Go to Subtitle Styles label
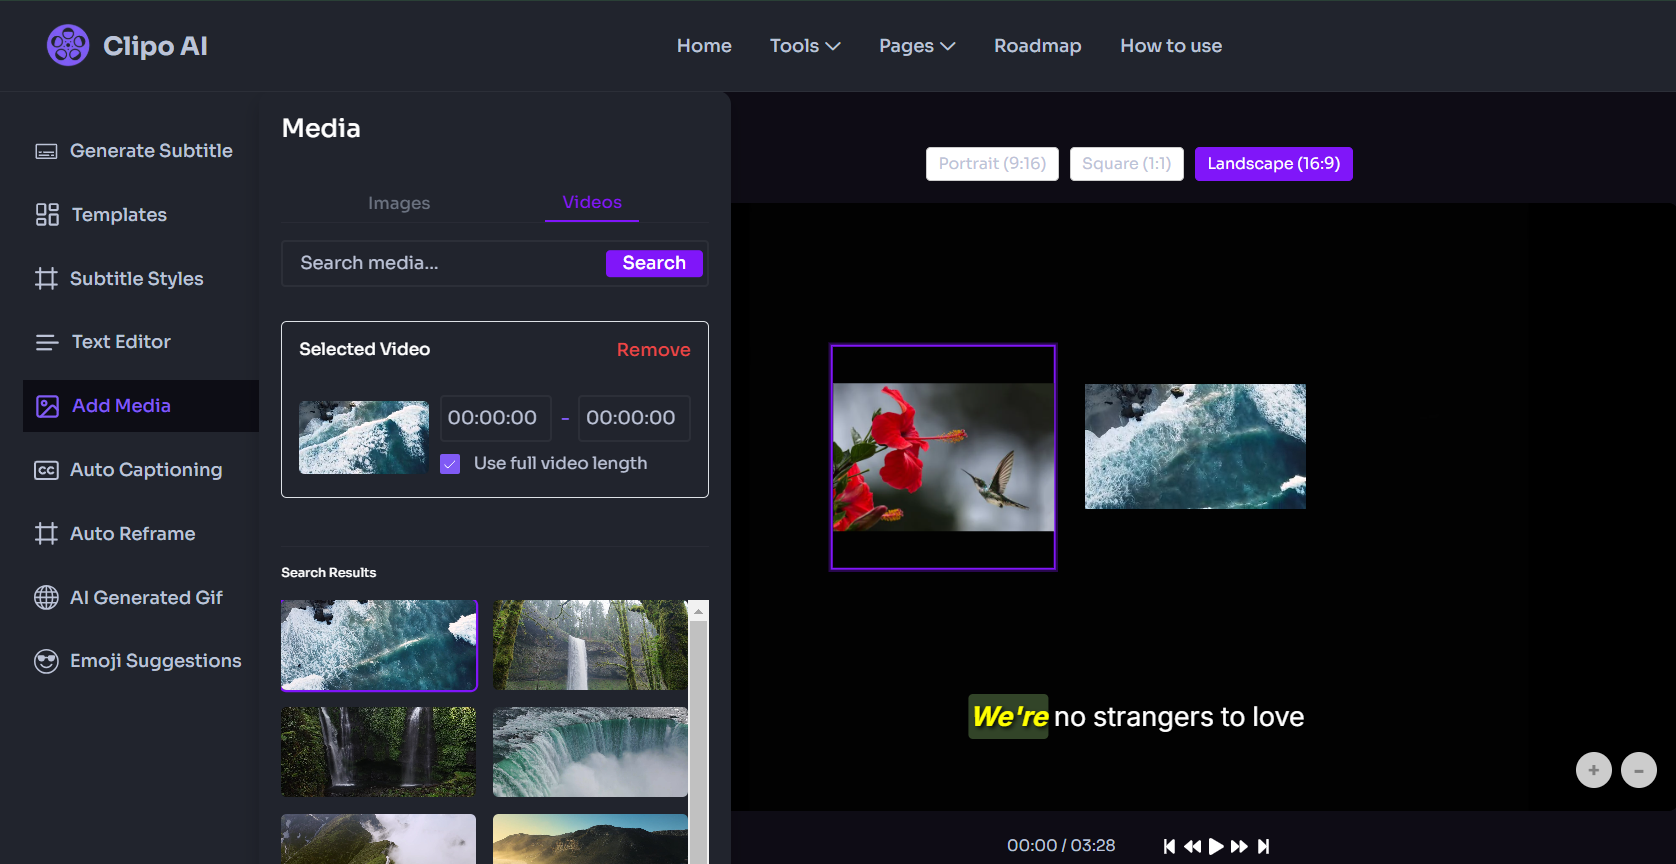This screenshot has height=864, width=1676. coord(137,279)
